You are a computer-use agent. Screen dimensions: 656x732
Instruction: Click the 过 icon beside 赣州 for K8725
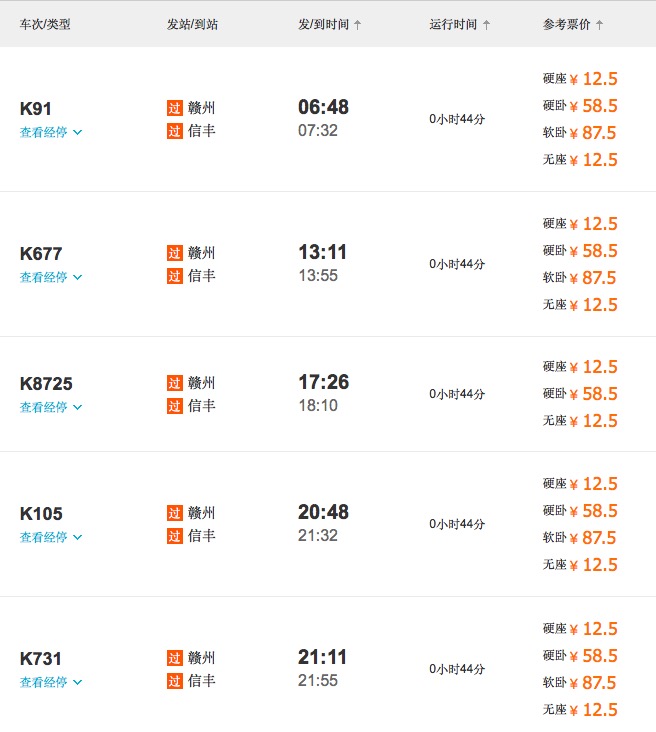[175, 383]
